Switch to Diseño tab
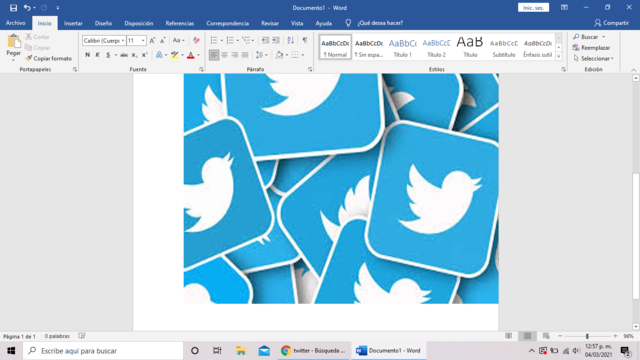This screenshot has height=360, width=640. (x=103, y=23)
